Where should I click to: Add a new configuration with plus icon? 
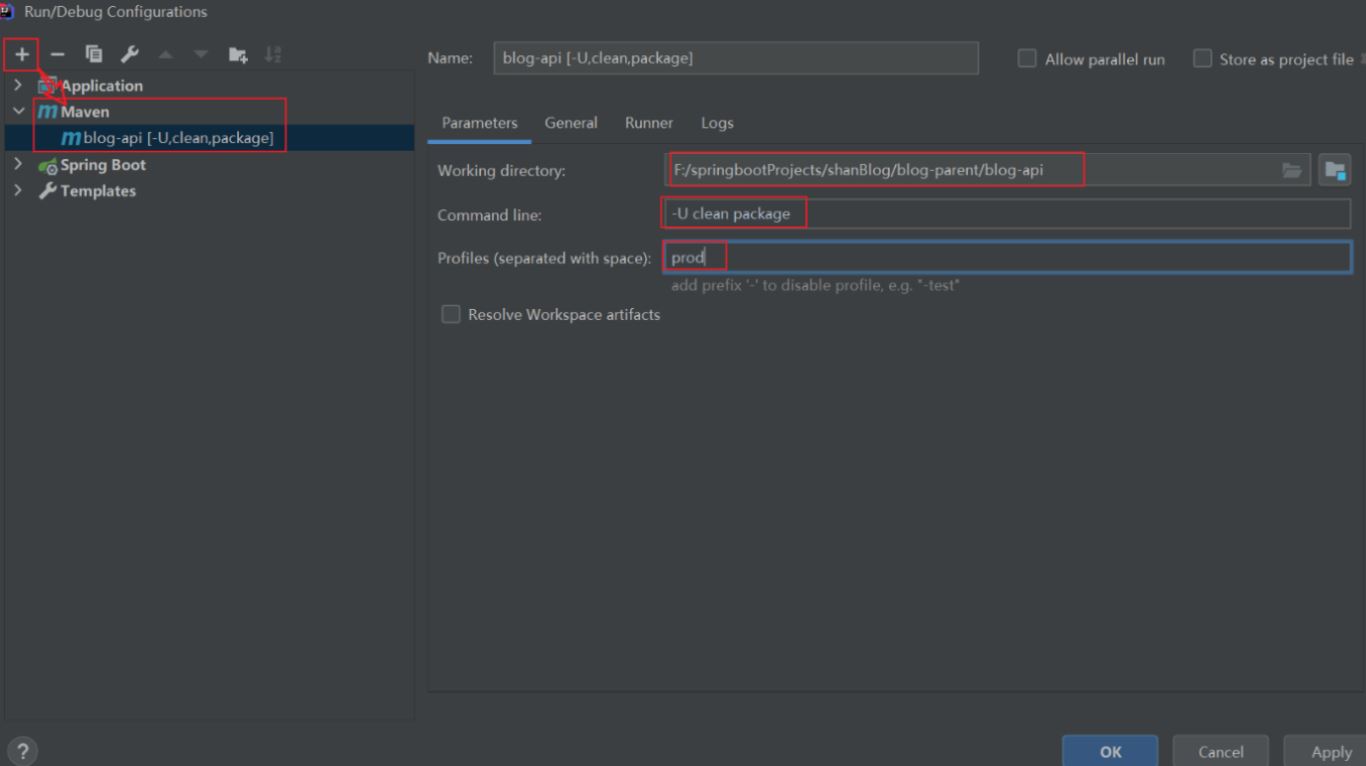pyautogui.click(x=22, y=55)
